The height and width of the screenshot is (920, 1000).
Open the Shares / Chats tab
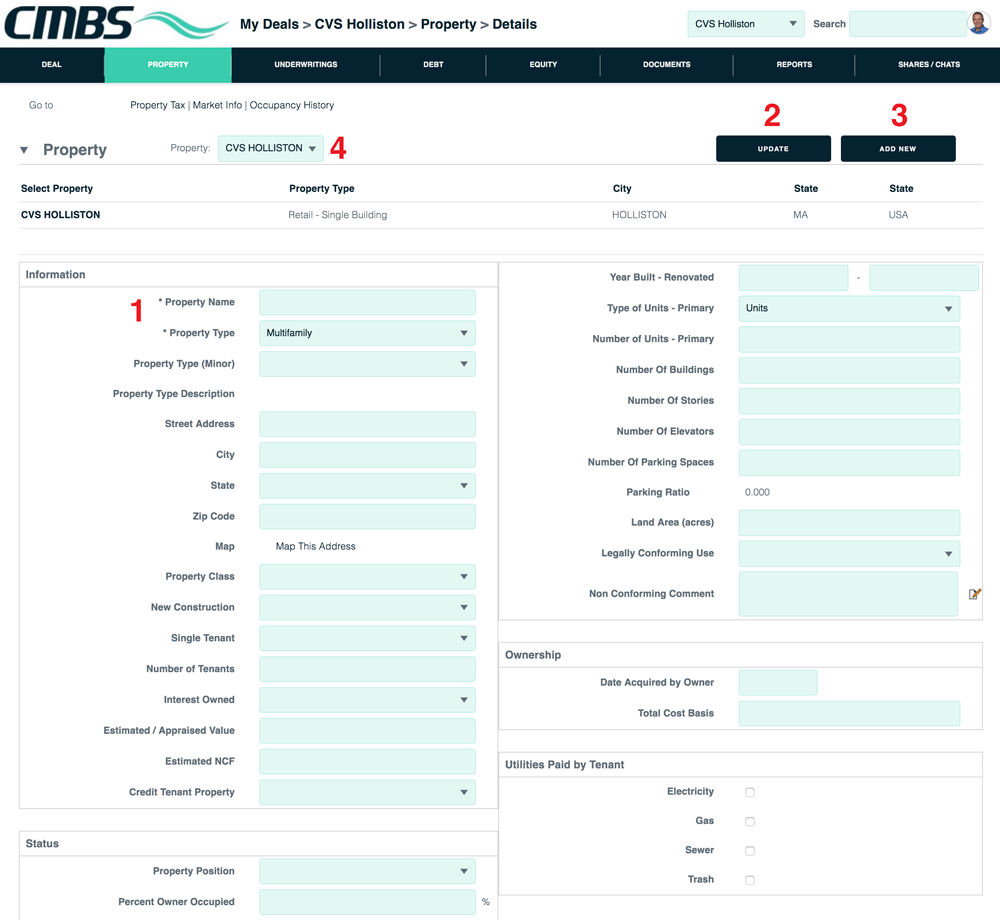[929, 64]
